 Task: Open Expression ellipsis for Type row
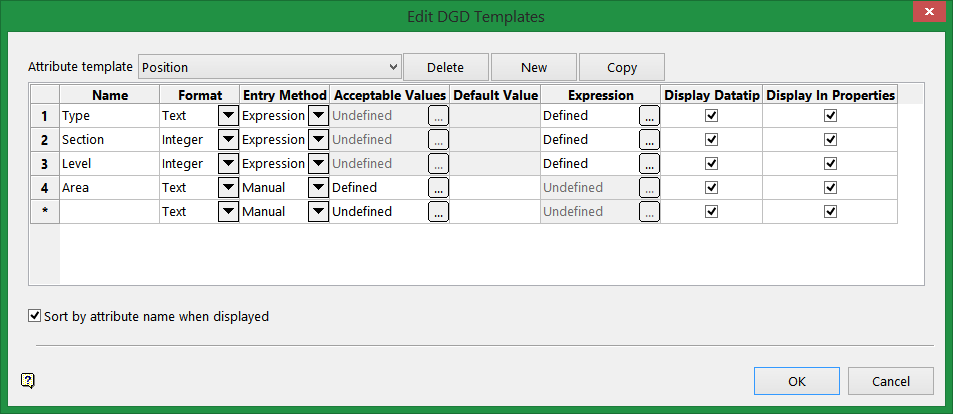650,115
